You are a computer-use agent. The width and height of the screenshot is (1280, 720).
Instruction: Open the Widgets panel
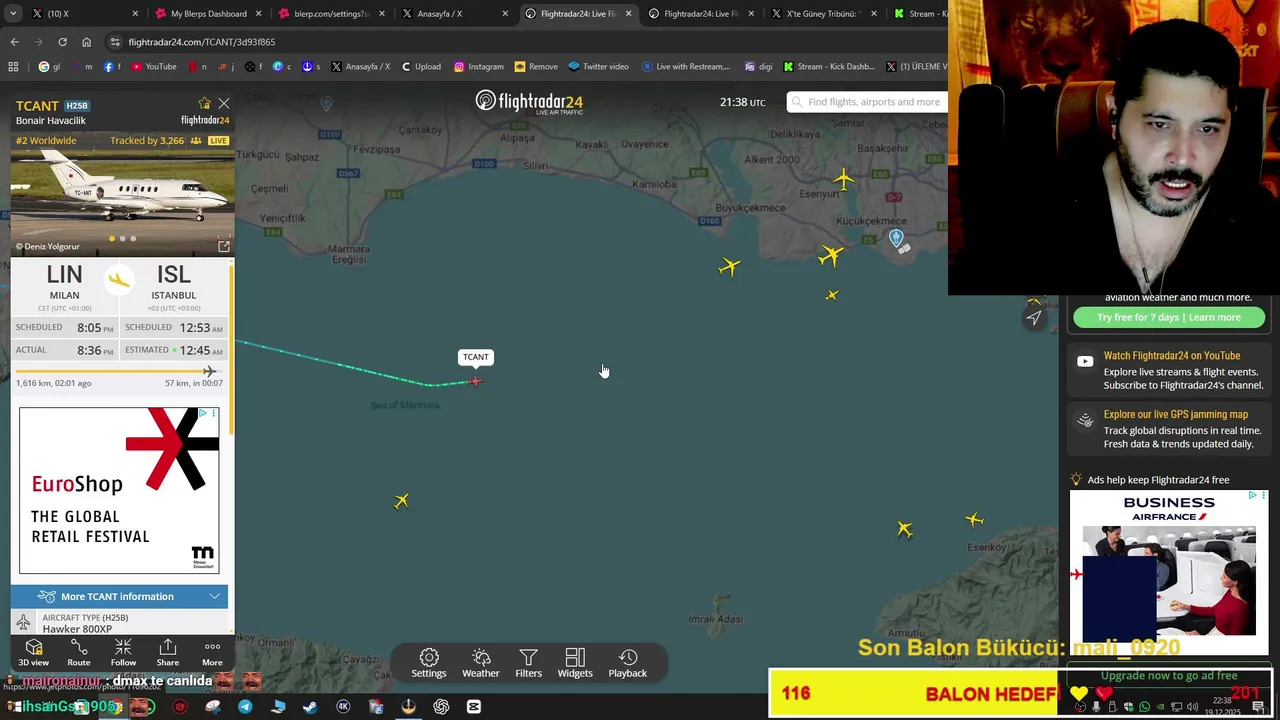[575, 663]
